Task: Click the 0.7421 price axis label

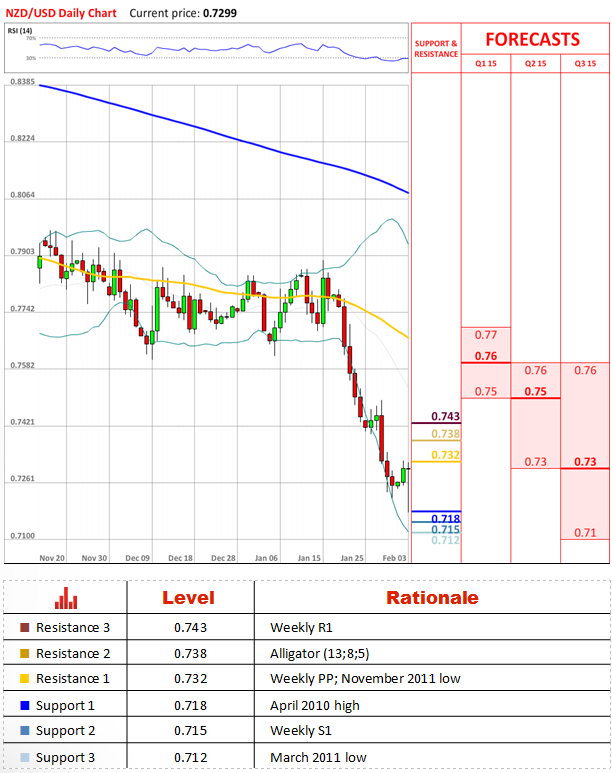Action: [23, 422]
